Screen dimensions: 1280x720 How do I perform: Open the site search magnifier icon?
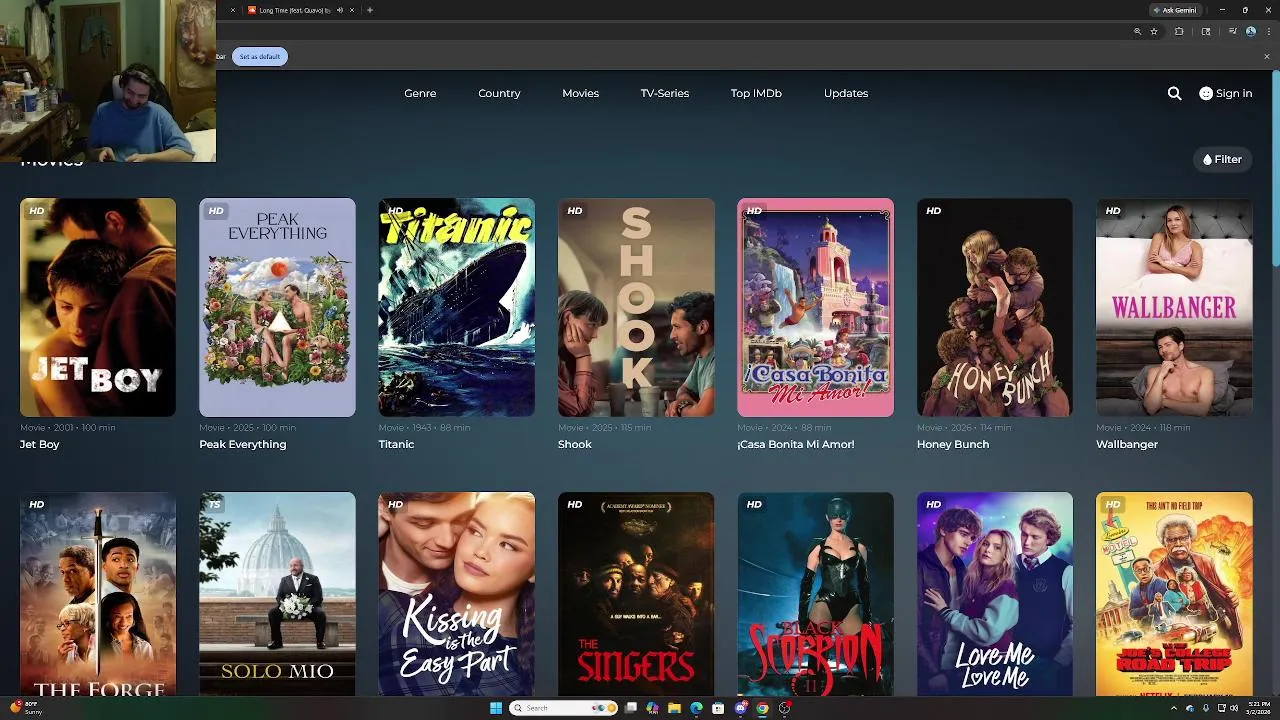click(1174, 93)
